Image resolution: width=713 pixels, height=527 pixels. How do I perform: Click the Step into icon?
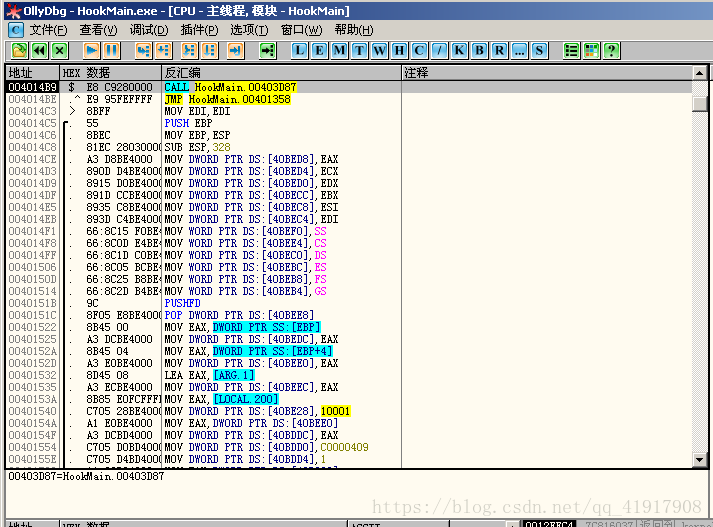pos(144,50)
